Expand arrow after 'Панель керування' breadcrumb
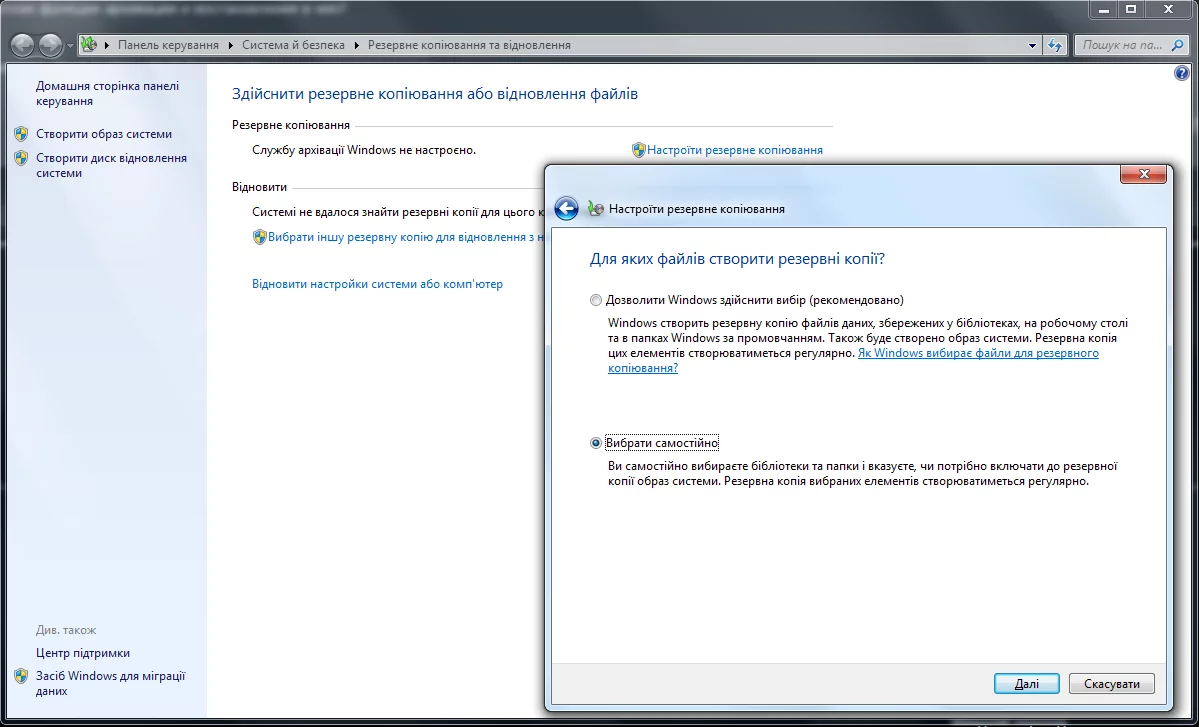The image size is (1199, 727). tap(231, 45)
